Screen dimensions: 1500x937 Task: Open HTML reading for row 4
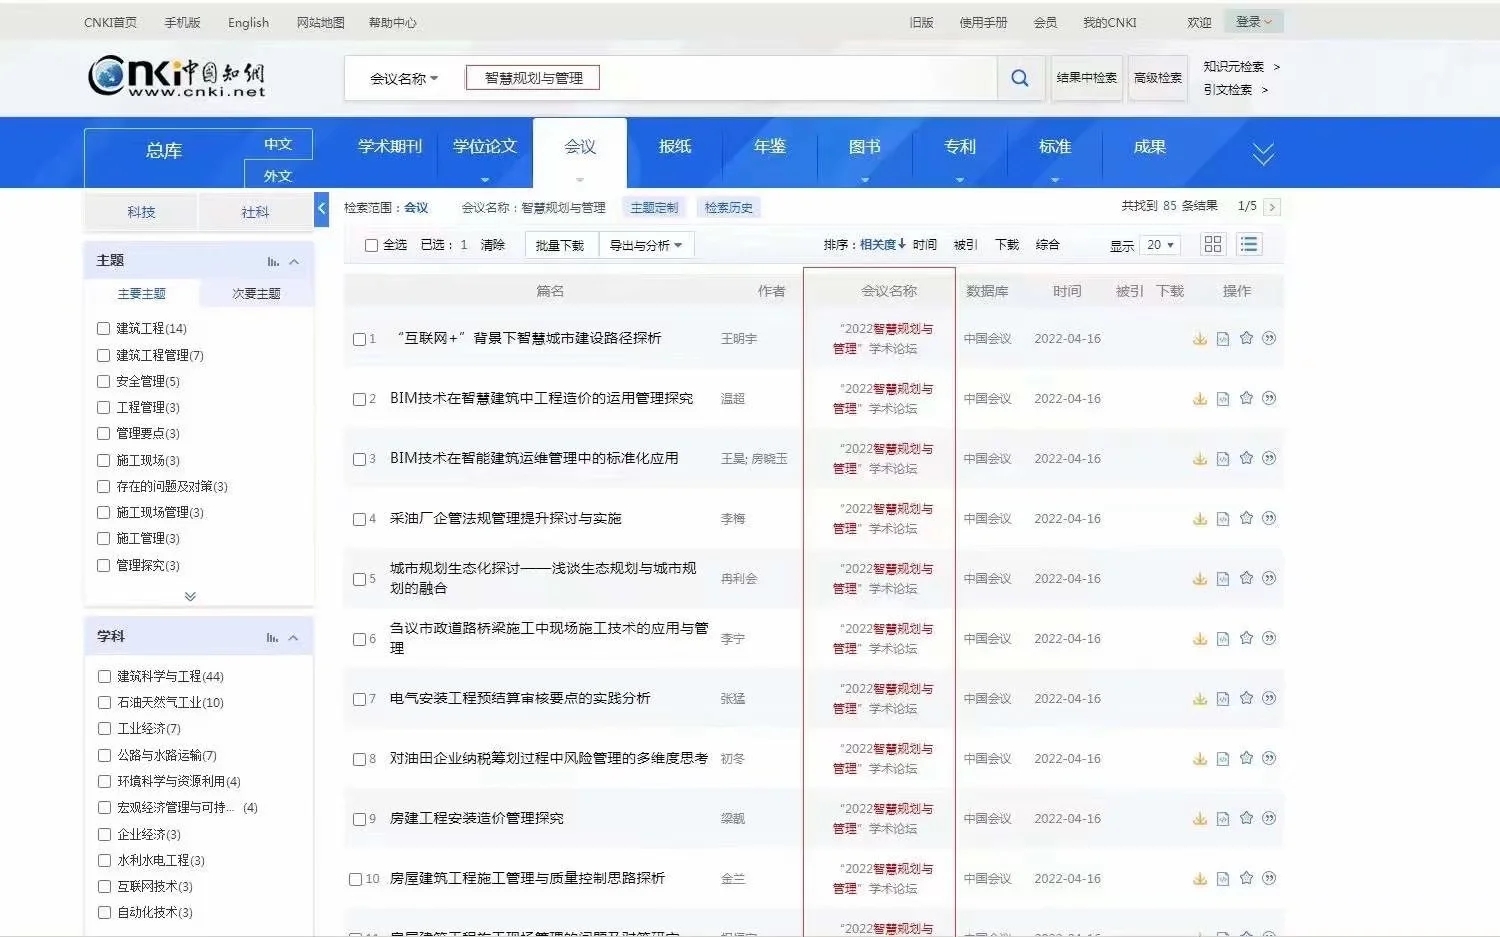[1223, 519]
